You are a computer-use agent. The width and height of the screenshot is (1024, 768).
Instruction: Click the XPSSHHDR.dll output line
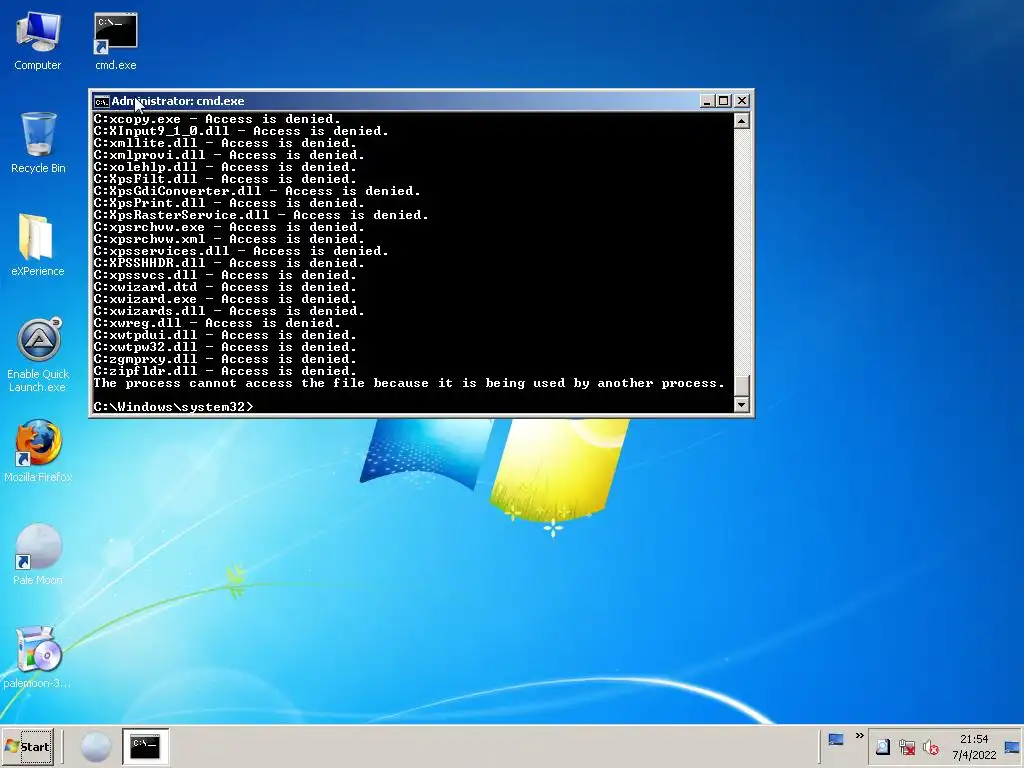point(229,263)
